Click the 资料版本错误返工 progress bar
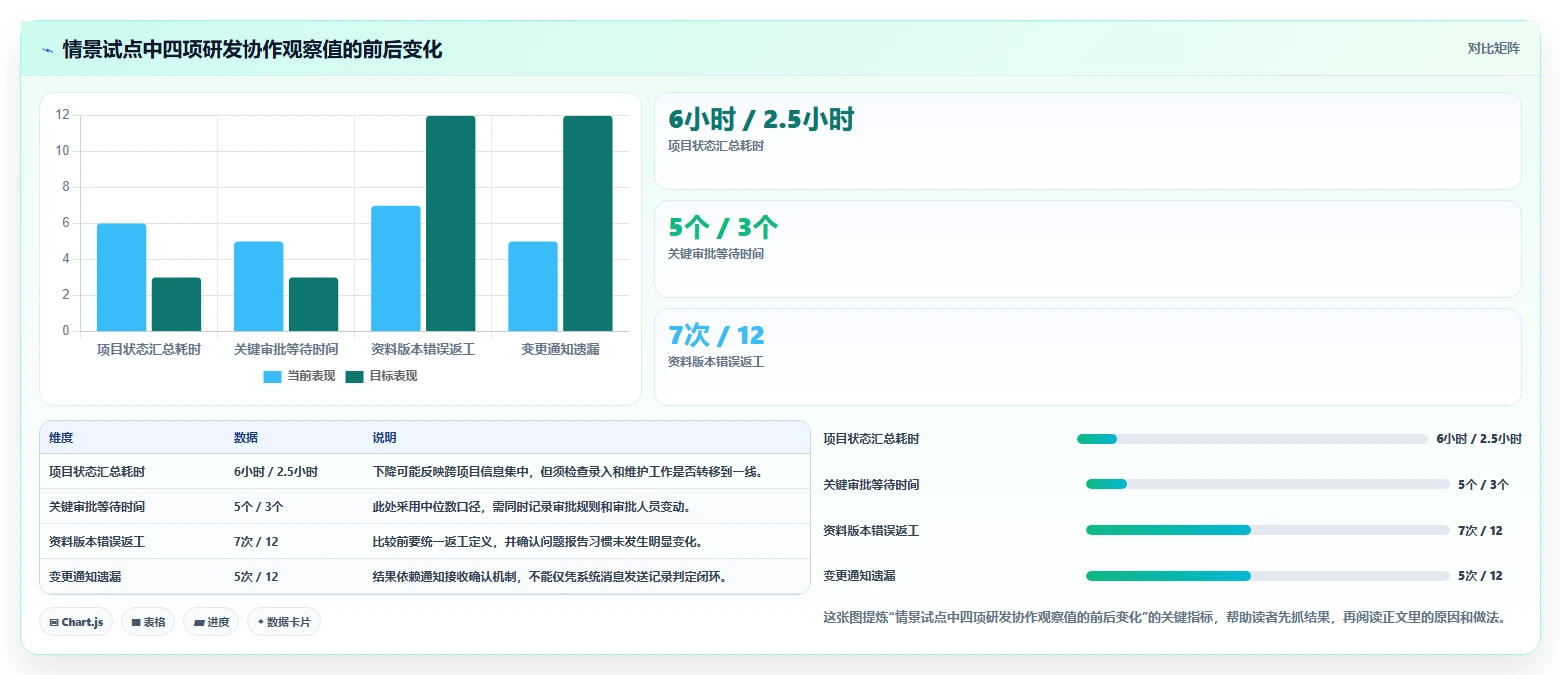Image resolution: width=1561 pixels, height=675 pixels. pos(1268,530)
